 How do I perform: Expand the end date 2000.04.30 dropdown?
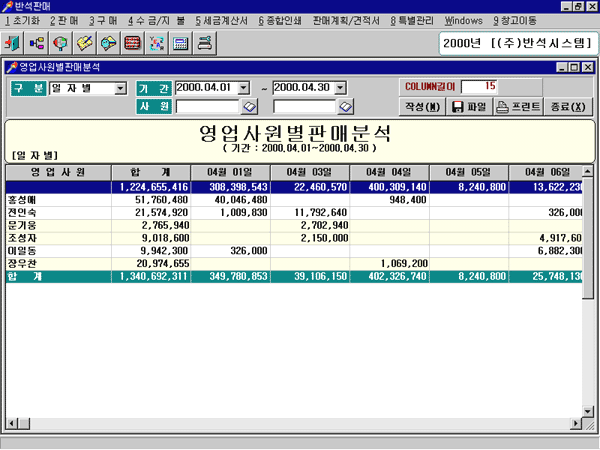pos(340,88)
